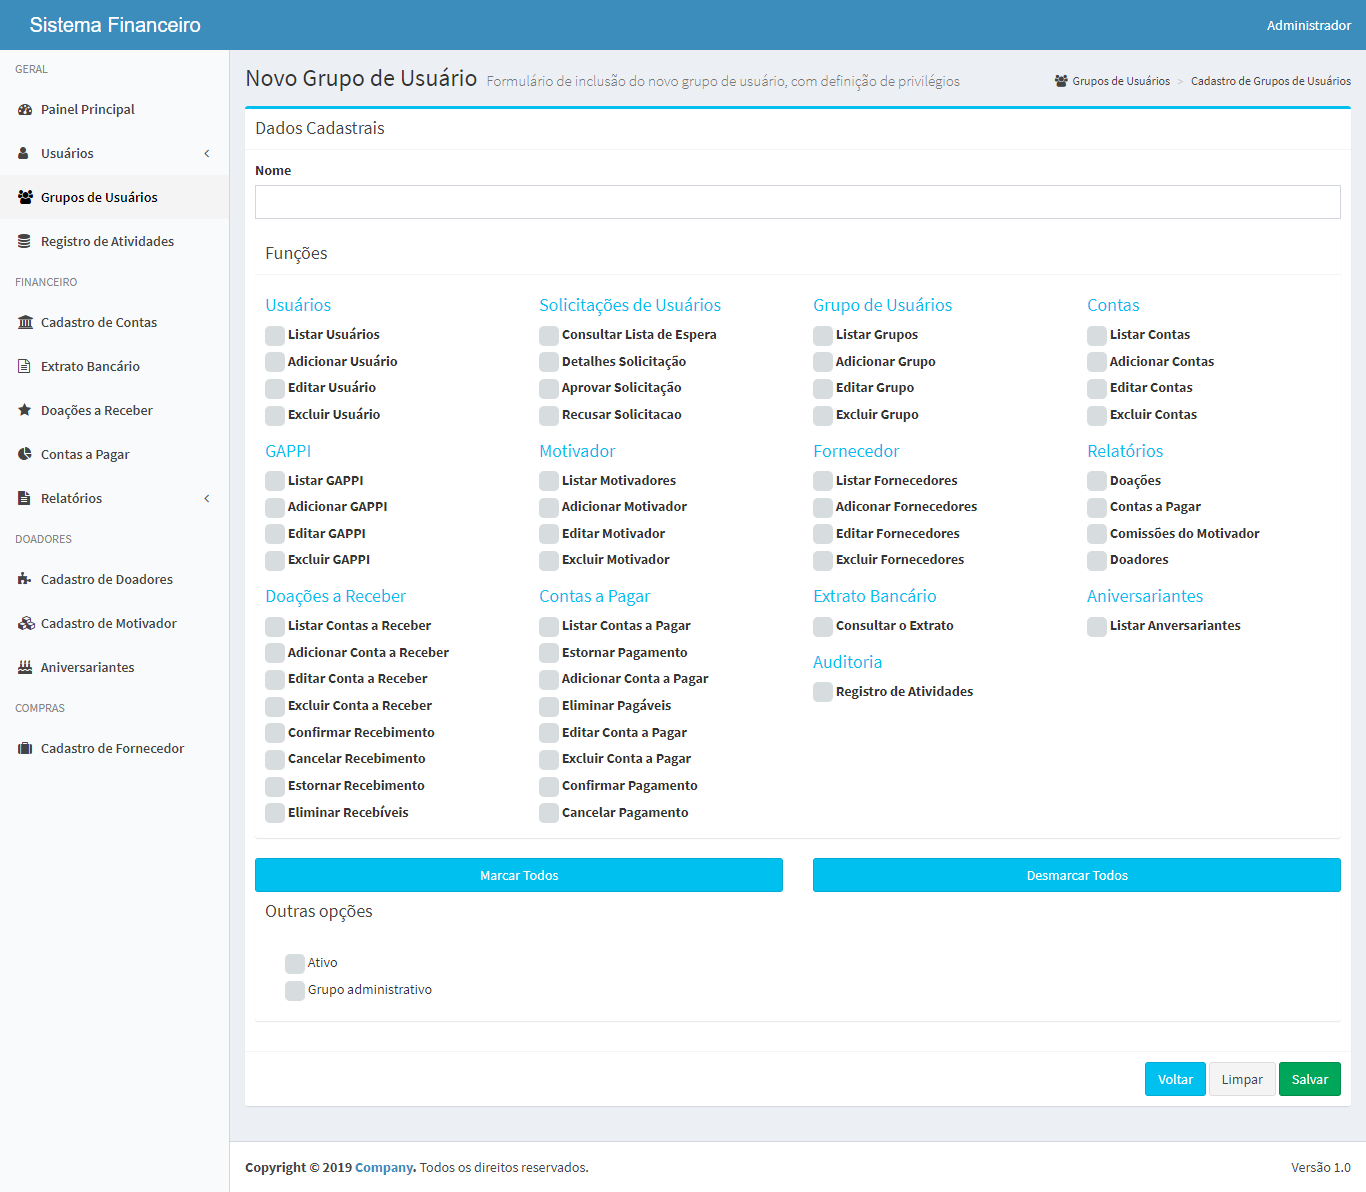Check the Listar Usuários checkbox
1366x1192 pixels.
point(275,335)
